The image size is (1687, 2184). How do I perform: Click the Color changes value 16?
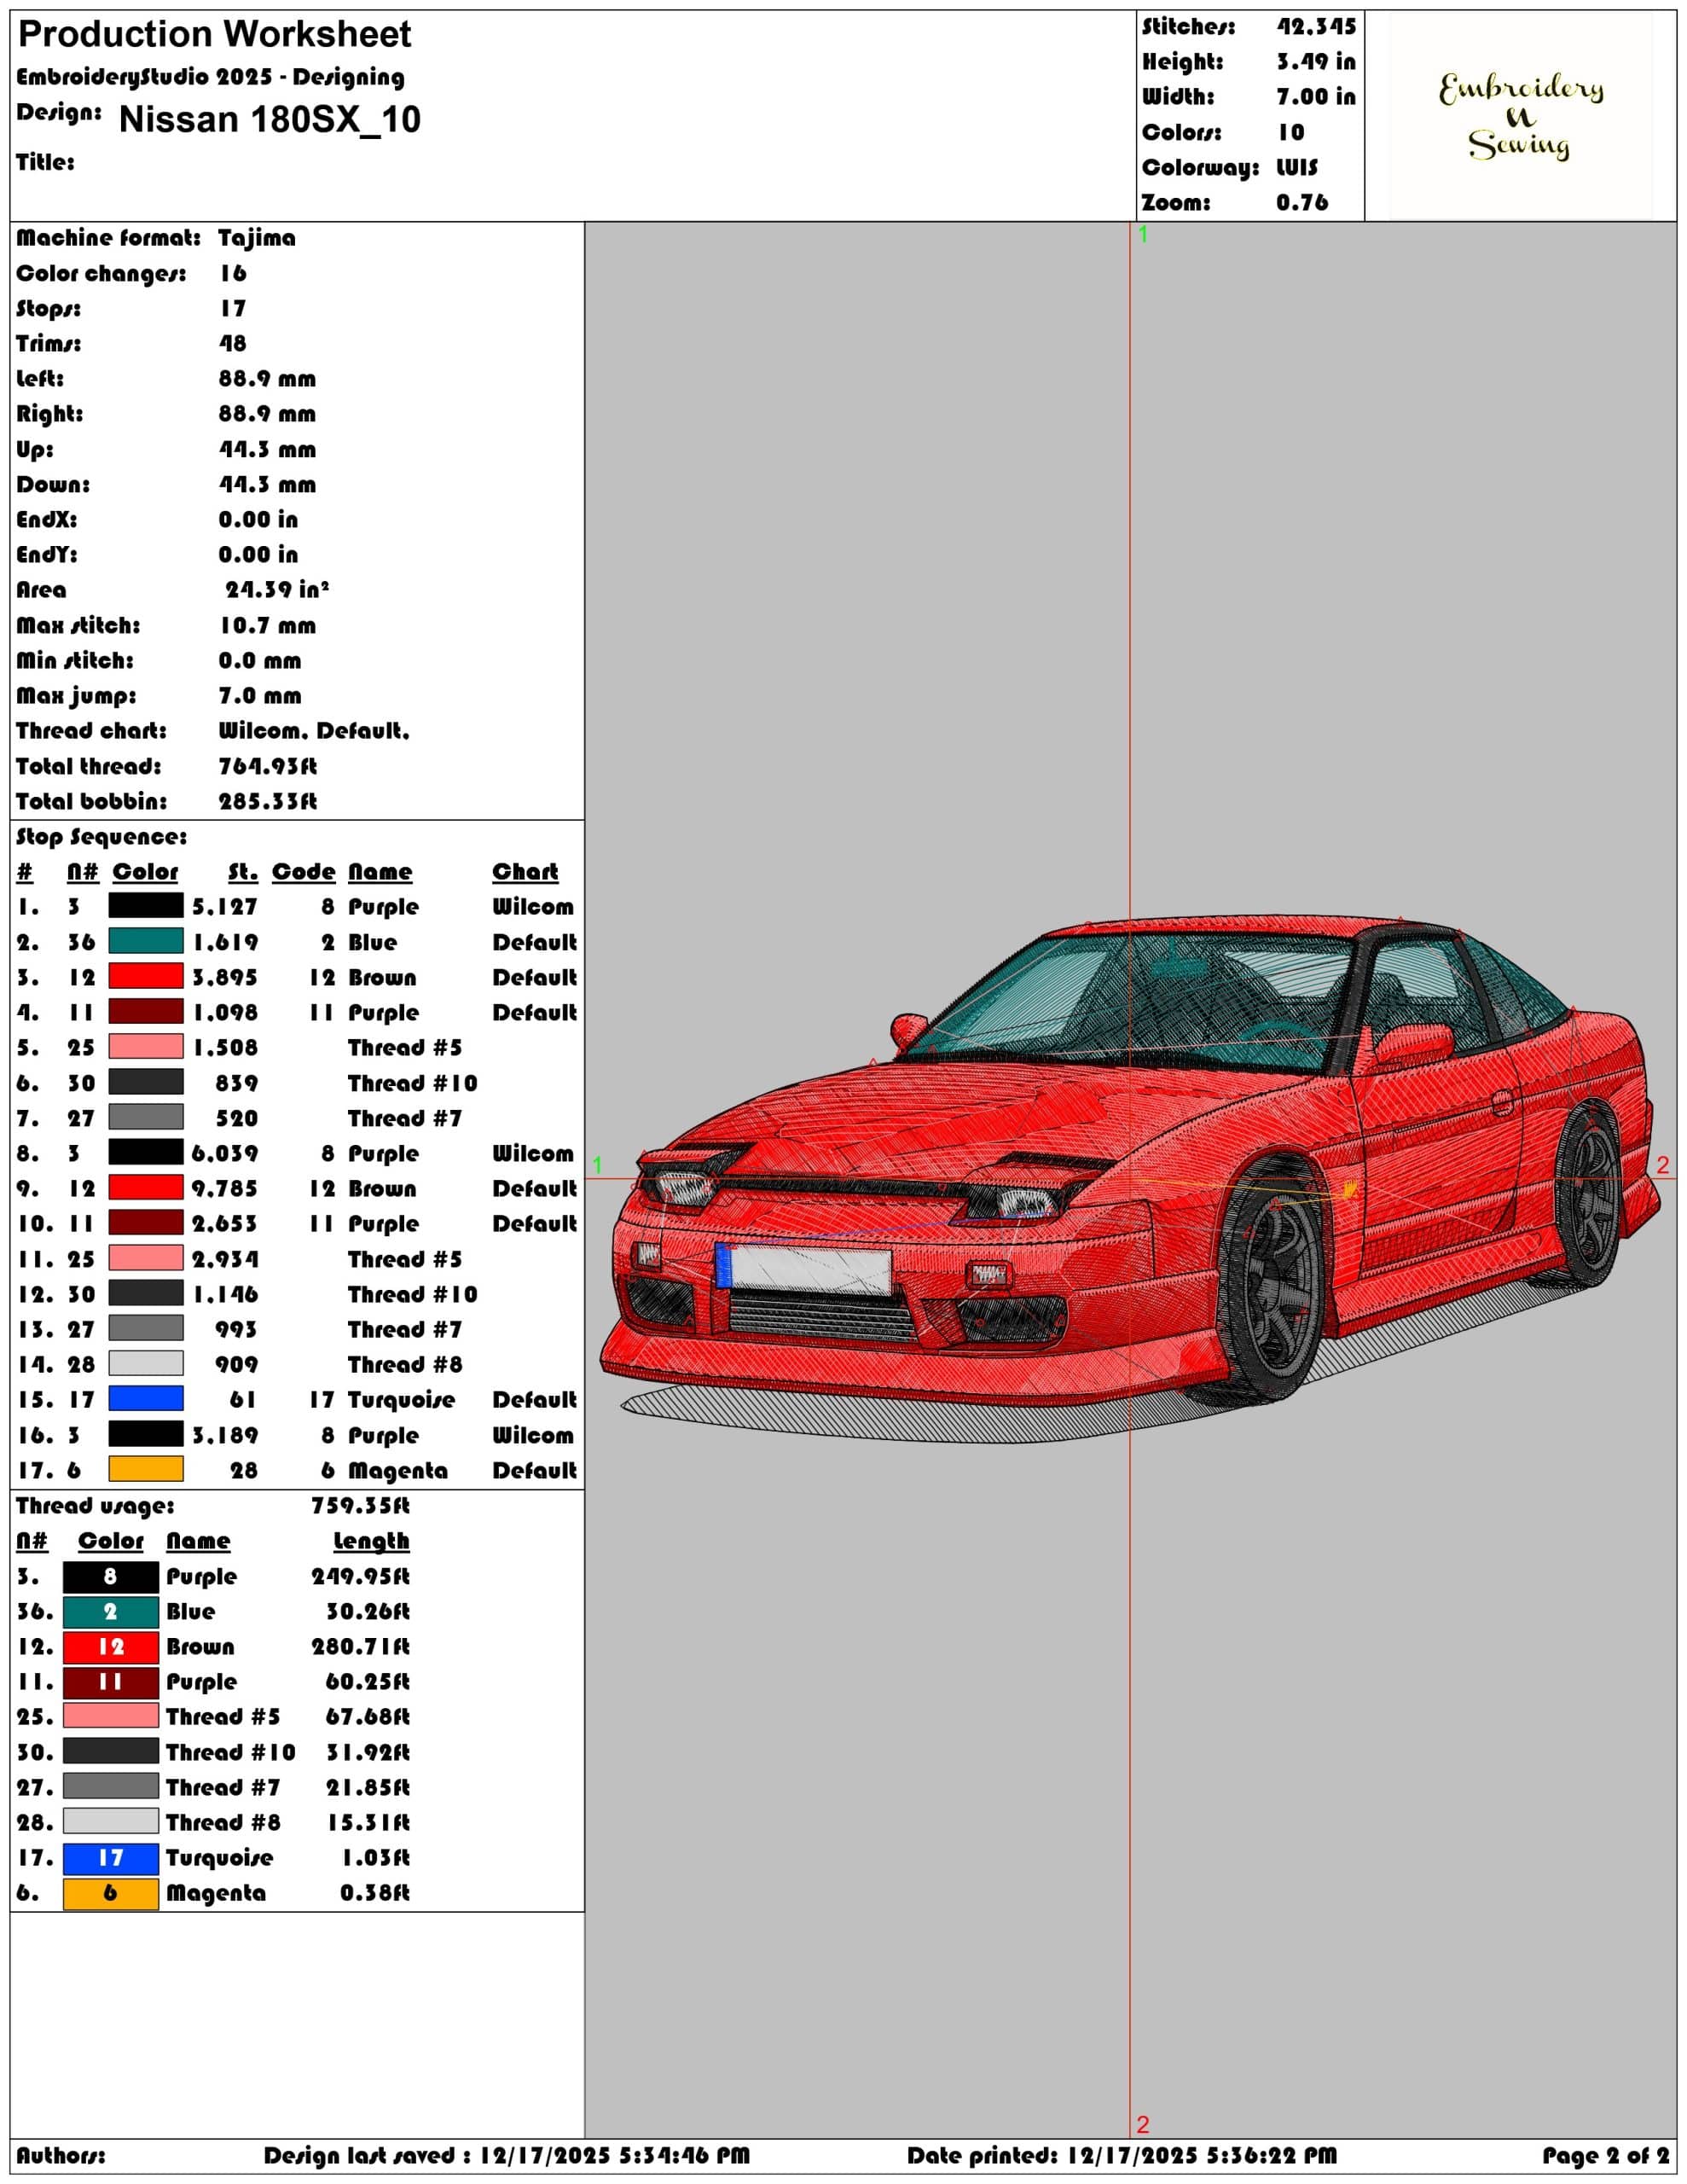[x=233, y=273]
